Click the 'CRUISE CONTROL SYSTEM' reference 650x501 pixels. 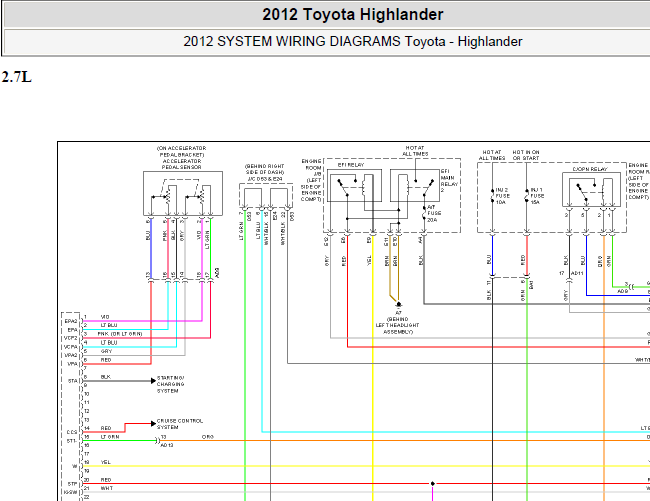coord(179,424)
